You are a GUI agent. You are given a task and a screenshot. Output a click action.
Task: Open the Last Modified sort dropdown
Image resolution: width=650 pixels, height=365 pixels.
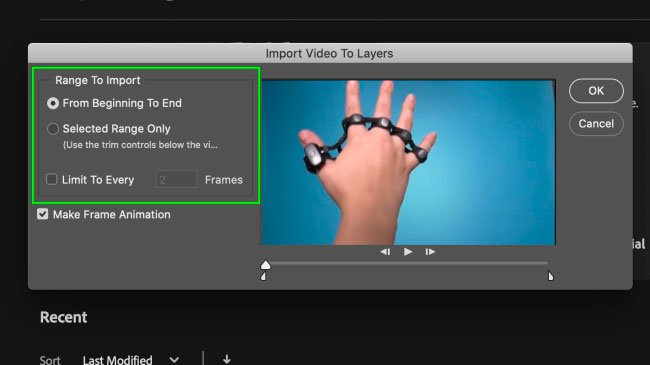(x=131, y=360)
